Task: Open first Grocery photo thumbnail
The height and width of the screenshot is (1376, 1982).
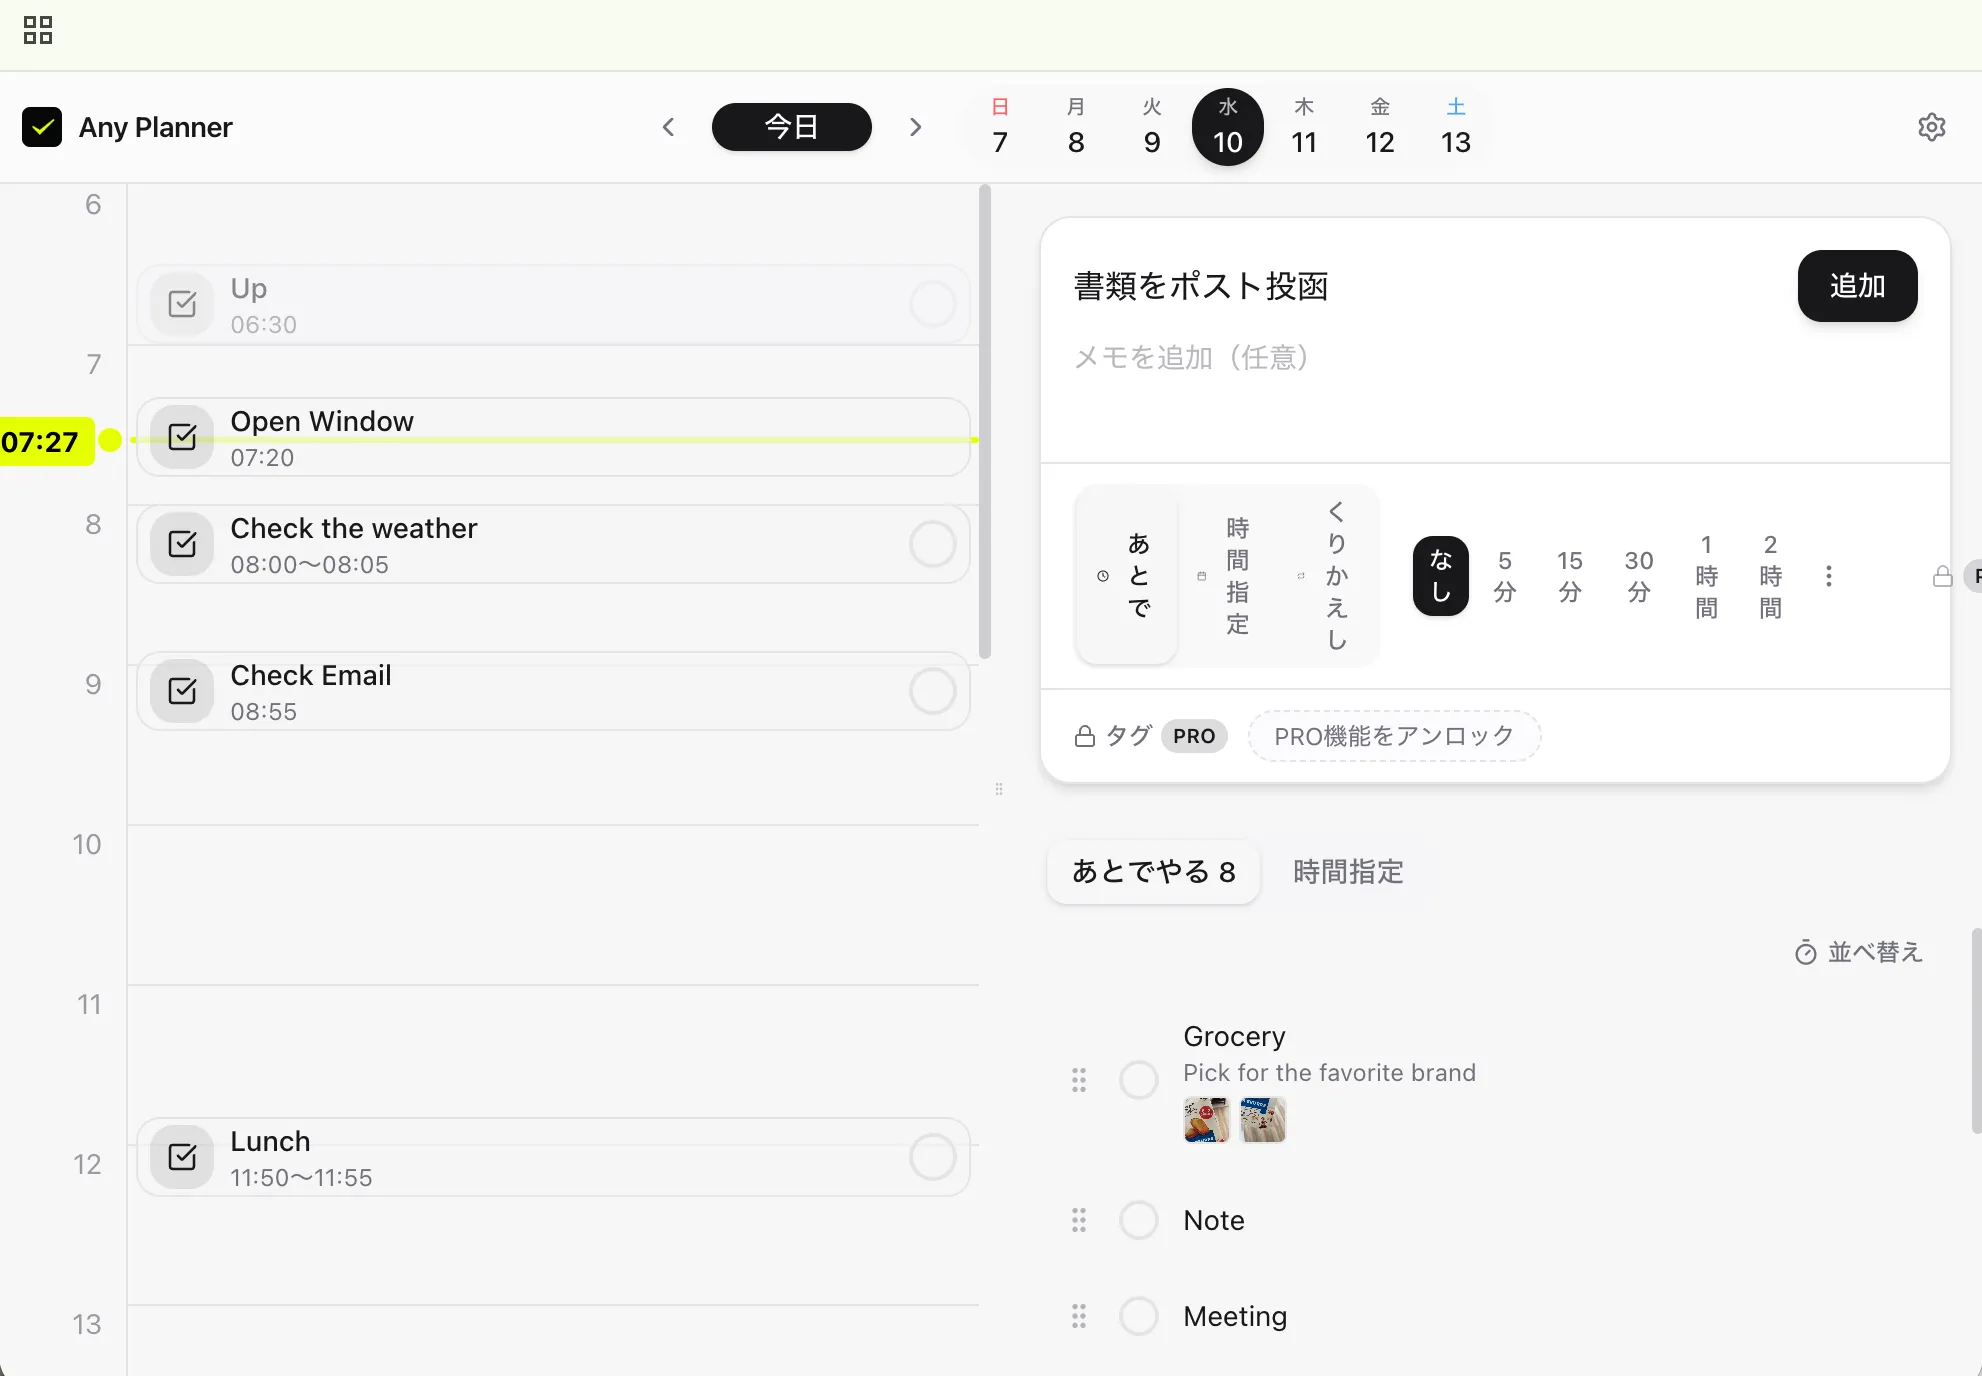Action: (x=1206, y=1120)
